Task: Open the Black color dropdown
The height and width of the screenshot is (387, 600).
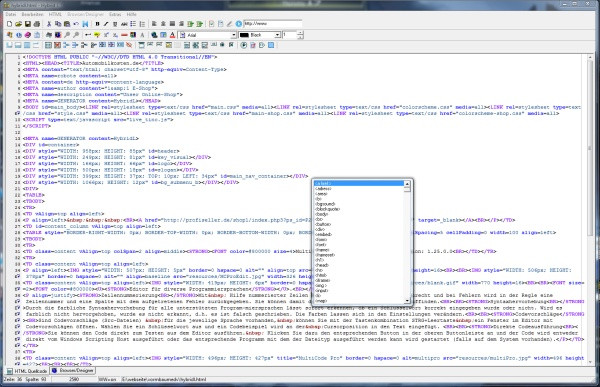Action: click(x=277, y=35)
